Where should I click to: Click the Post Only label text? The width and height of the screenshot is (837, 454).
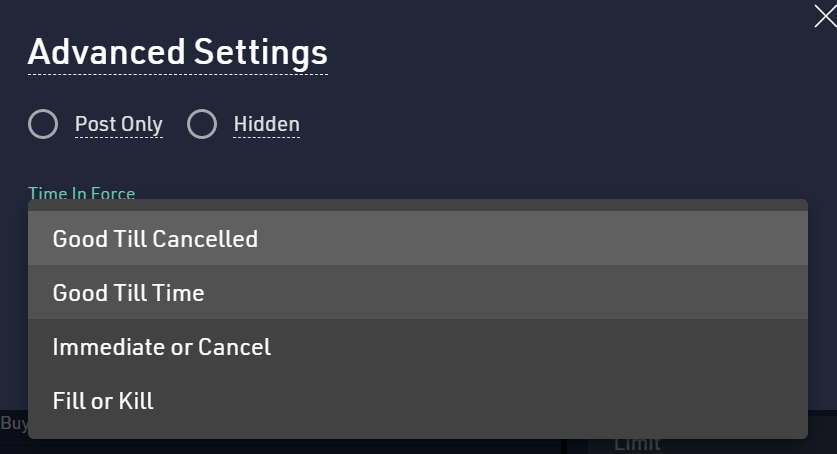[118, 124]
